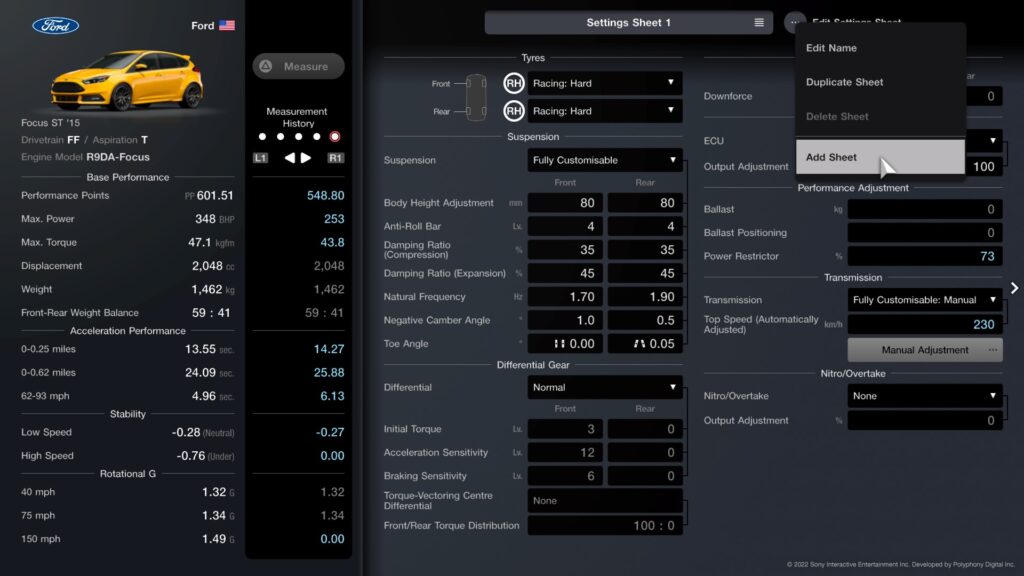The image size is (1024, 576).
Task: Select the second measurement history dot
Action: [x=280, y=136]
